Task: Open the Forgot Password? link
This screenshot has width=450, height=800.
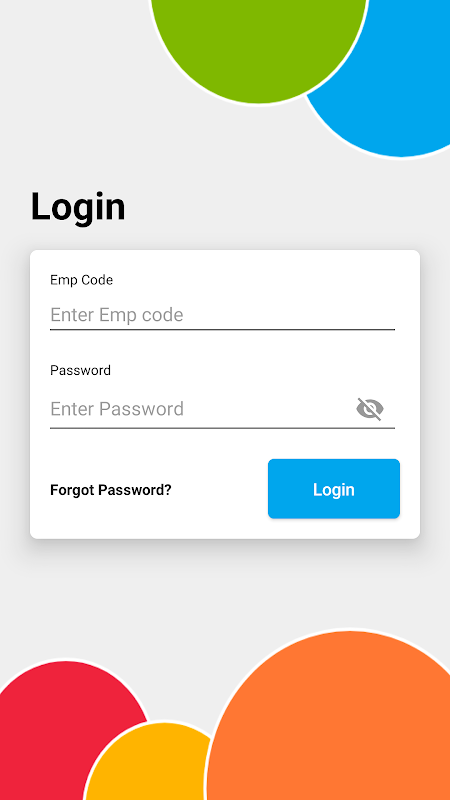Action: 111,490
